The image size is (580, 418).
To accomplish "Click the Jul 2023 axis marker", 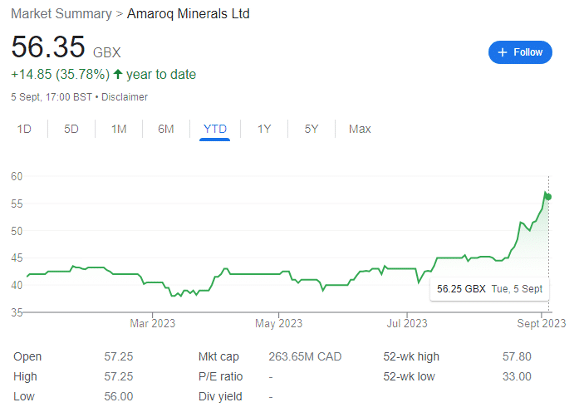I will 407,323.
